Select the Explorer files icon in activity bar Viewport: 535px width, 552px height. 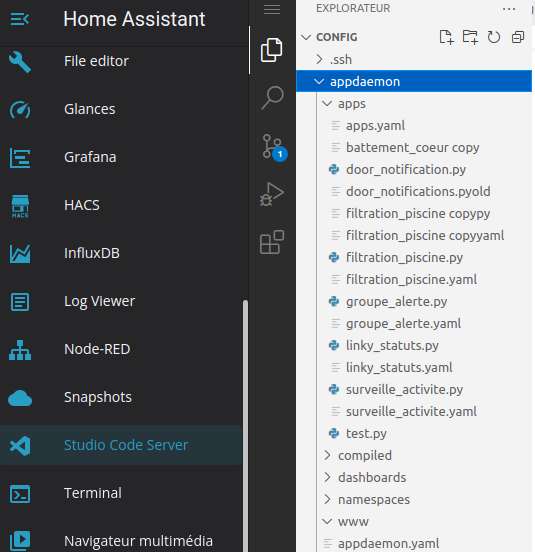271,50
